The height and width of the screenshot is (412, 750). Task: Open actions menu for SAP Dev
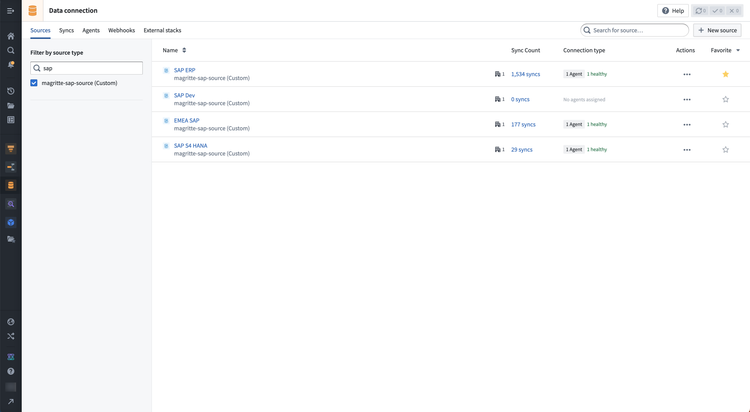(x=687, y=100)
